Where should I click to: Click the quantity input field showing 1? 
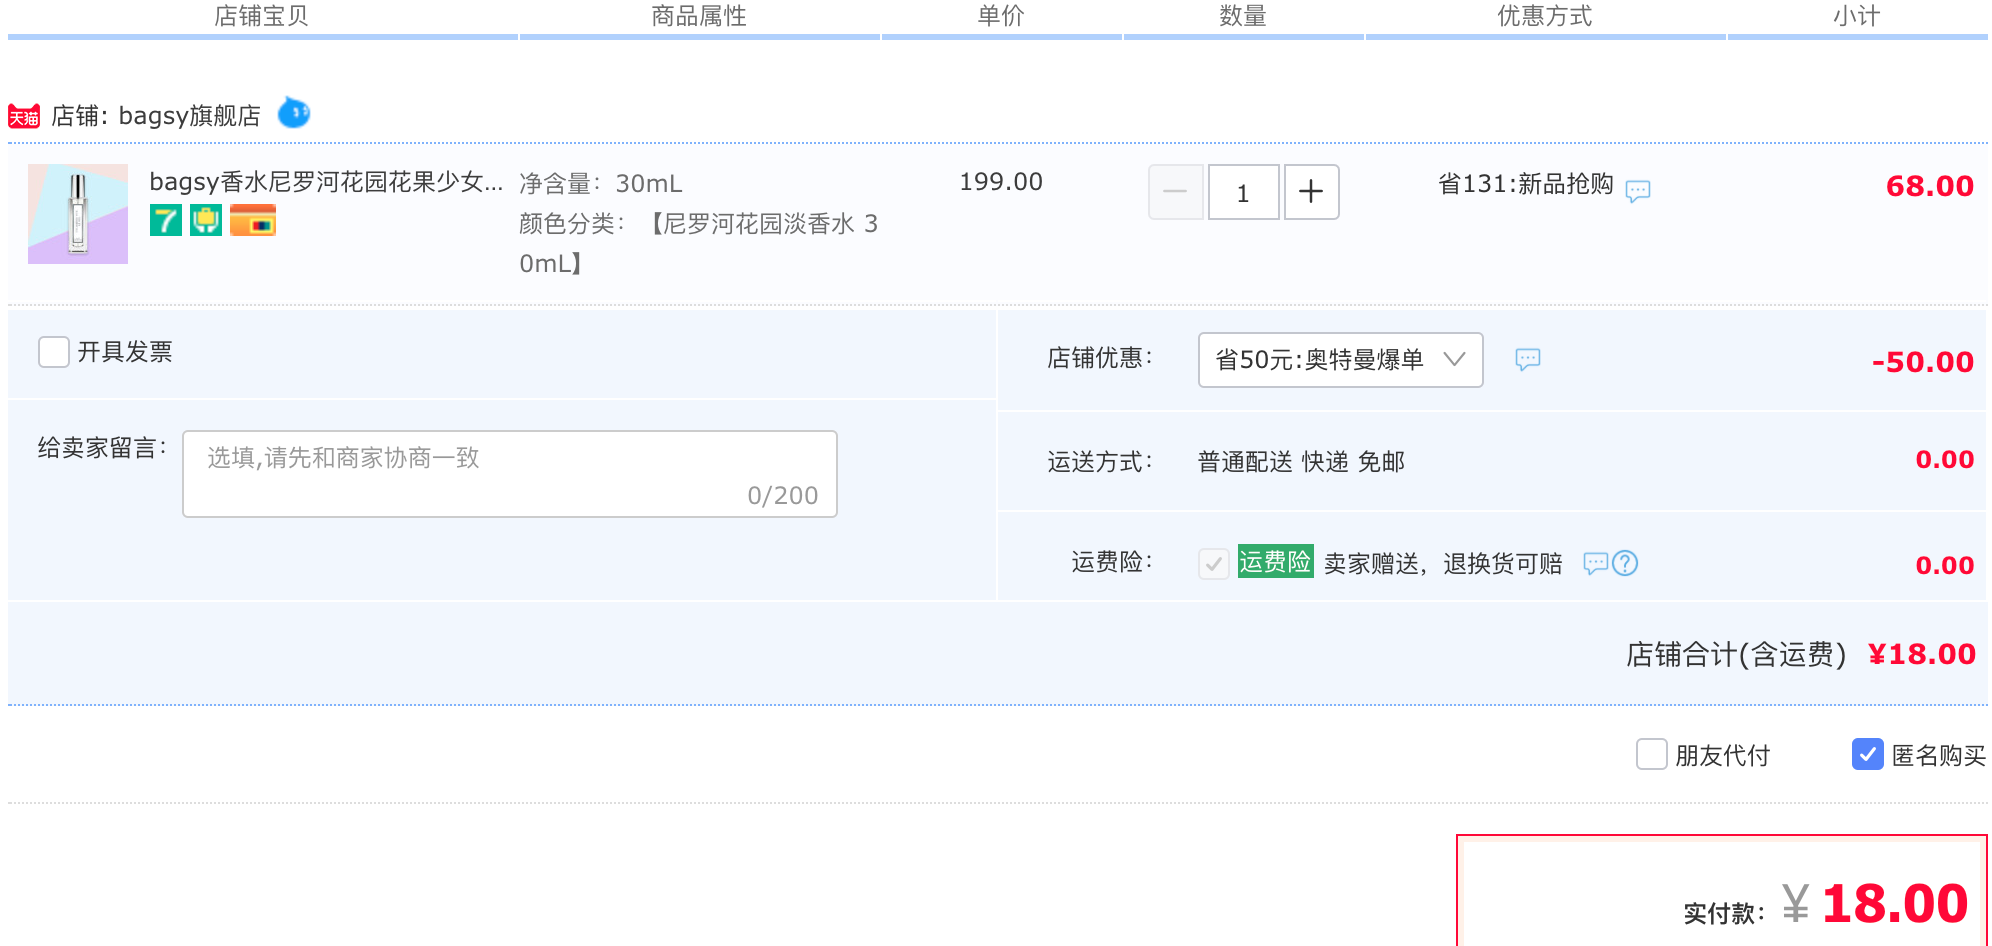coord(1243,192)
